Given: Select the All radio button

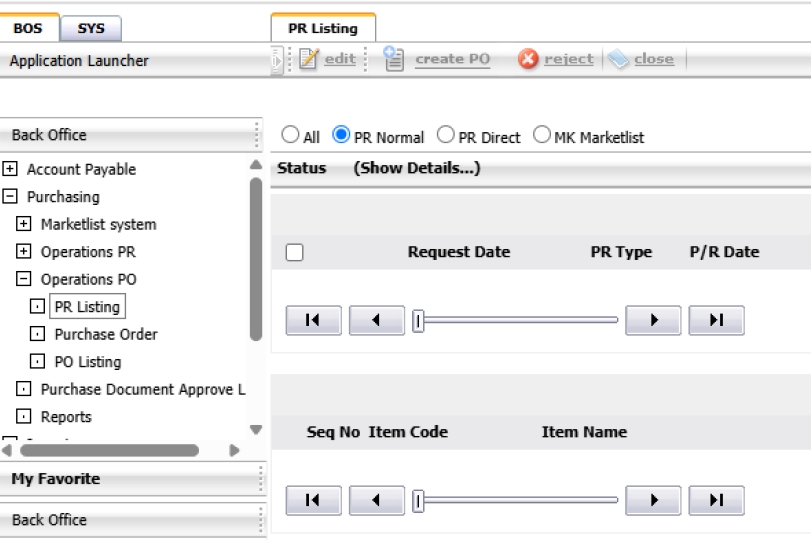Looking at the screenshot, I should tap(290, 135).
